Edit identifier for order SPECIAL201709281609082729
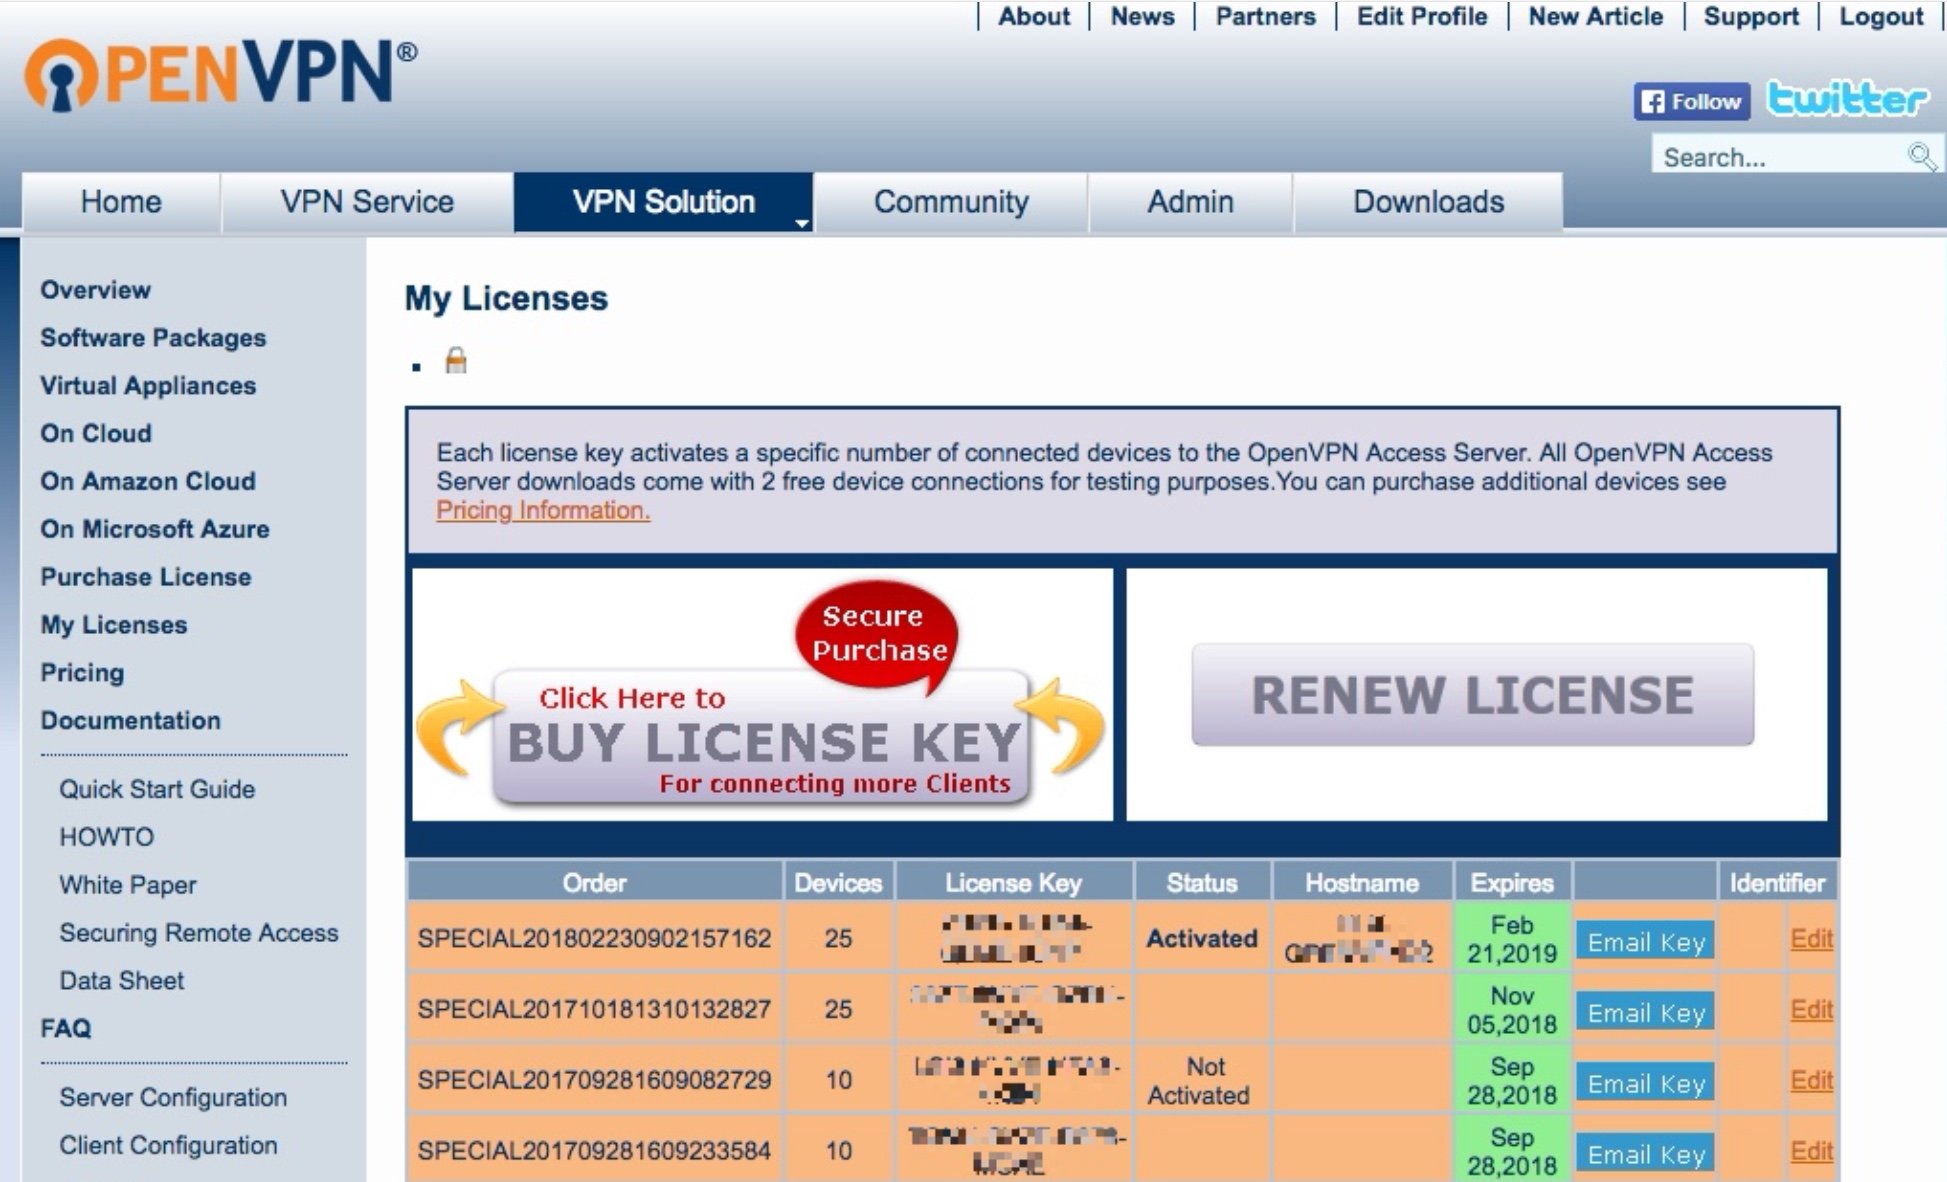The image size is (1947, 1182). pyautogui.click(x=1811, y=1081)
